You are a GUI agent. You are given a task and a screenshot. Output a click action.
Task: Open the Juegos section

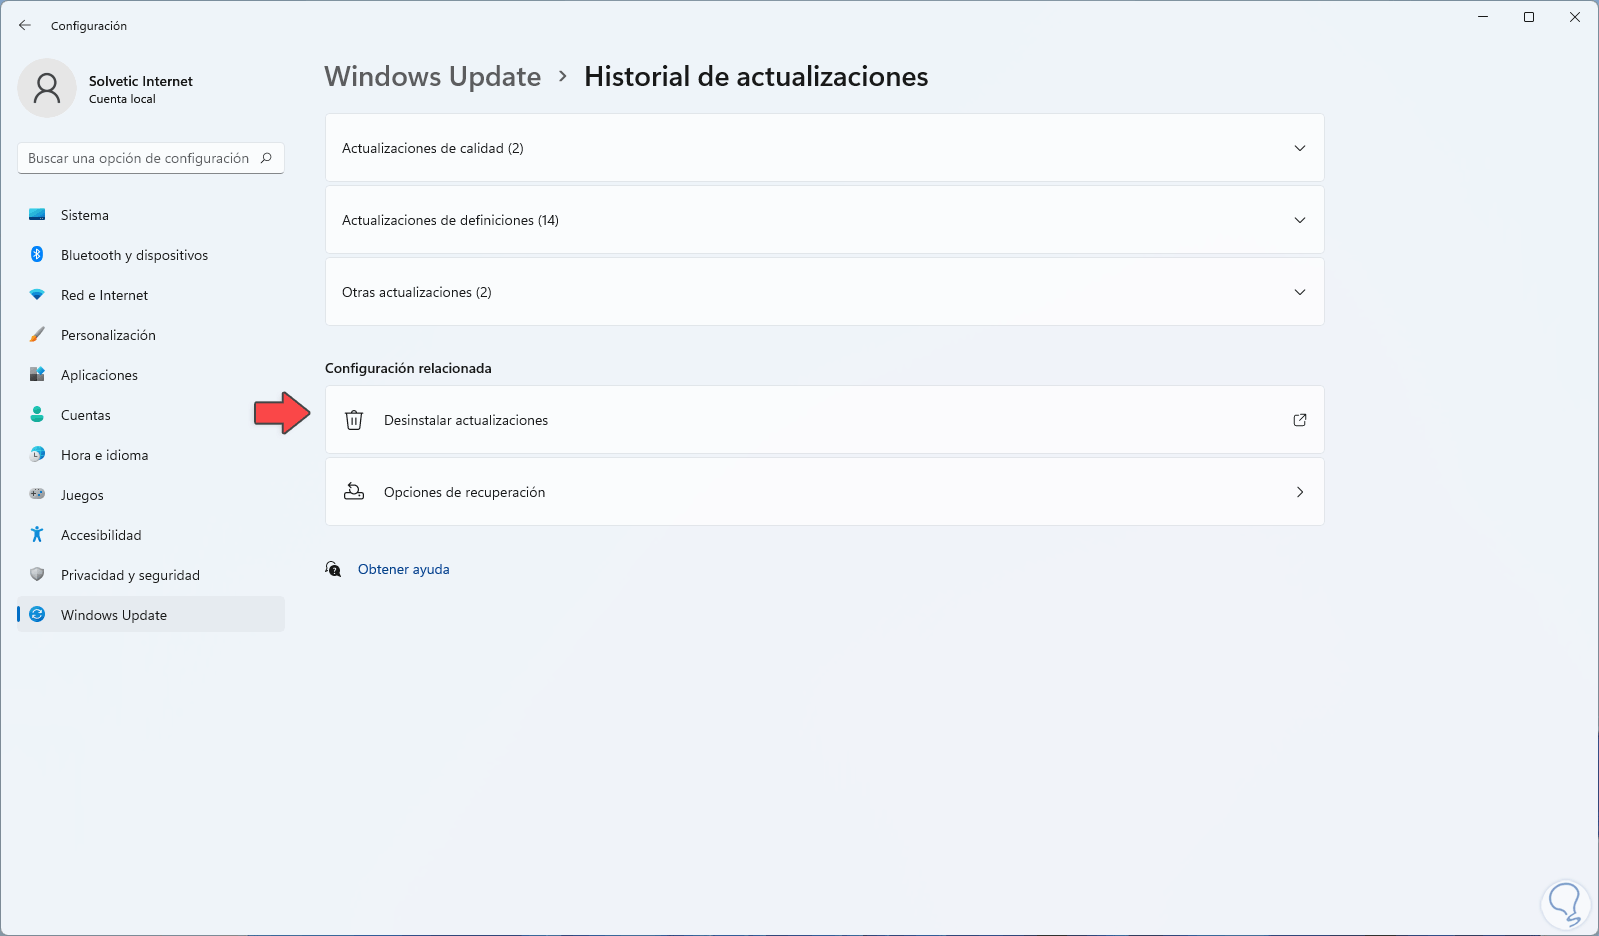click(x=151, y=495)
